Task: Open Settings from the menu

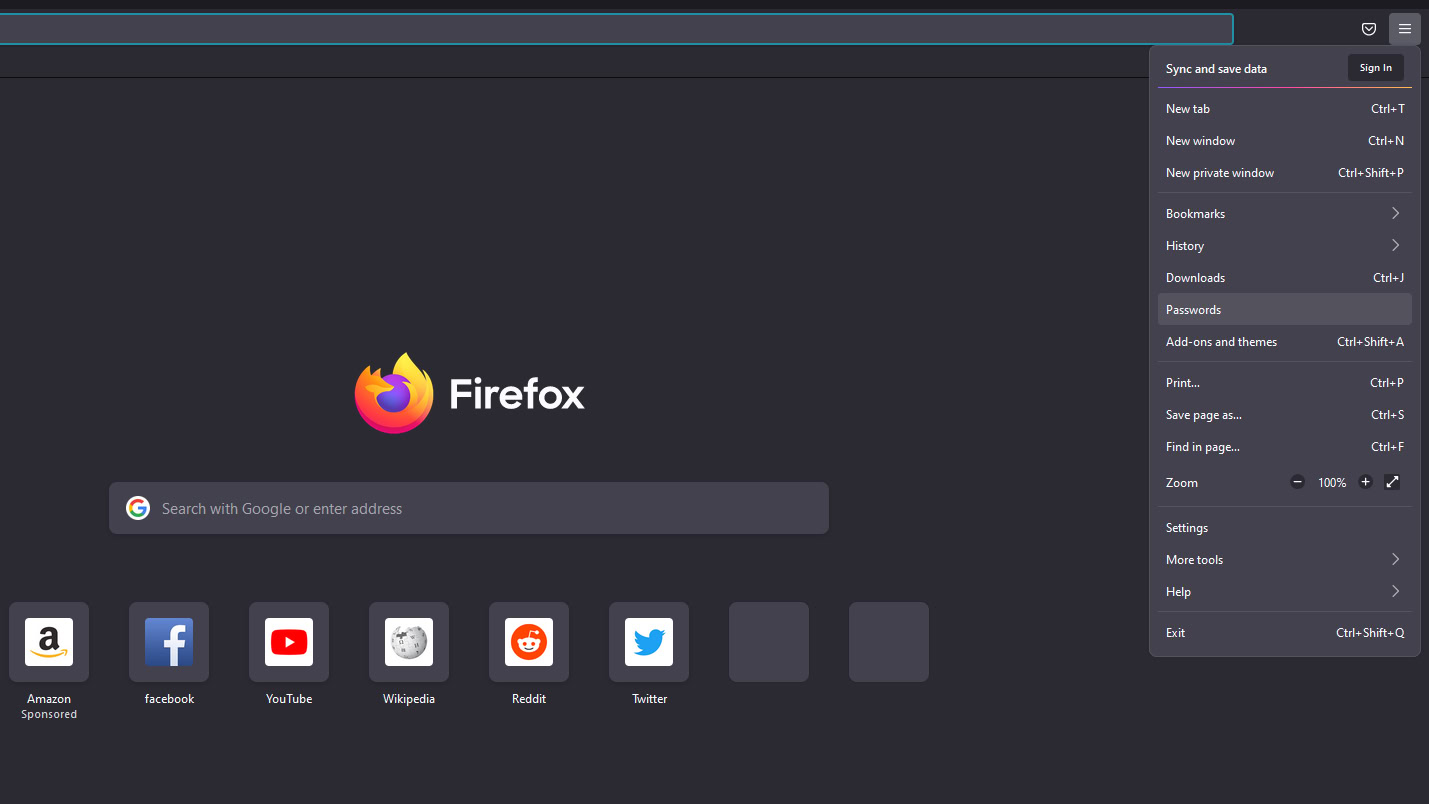Action: 1285,527
